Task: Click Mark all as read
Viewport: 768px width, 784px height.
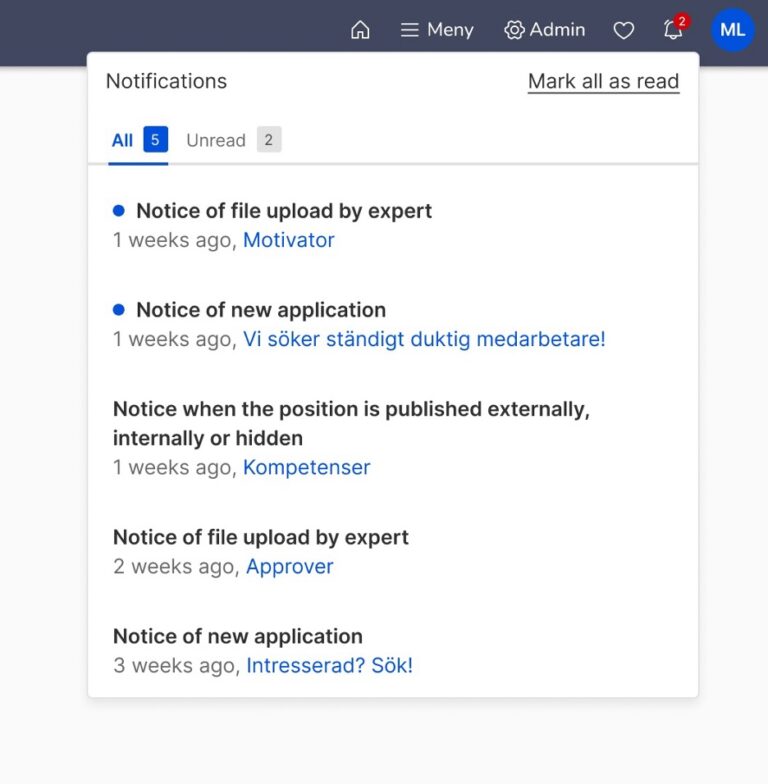Action: (x=603, y=82)
